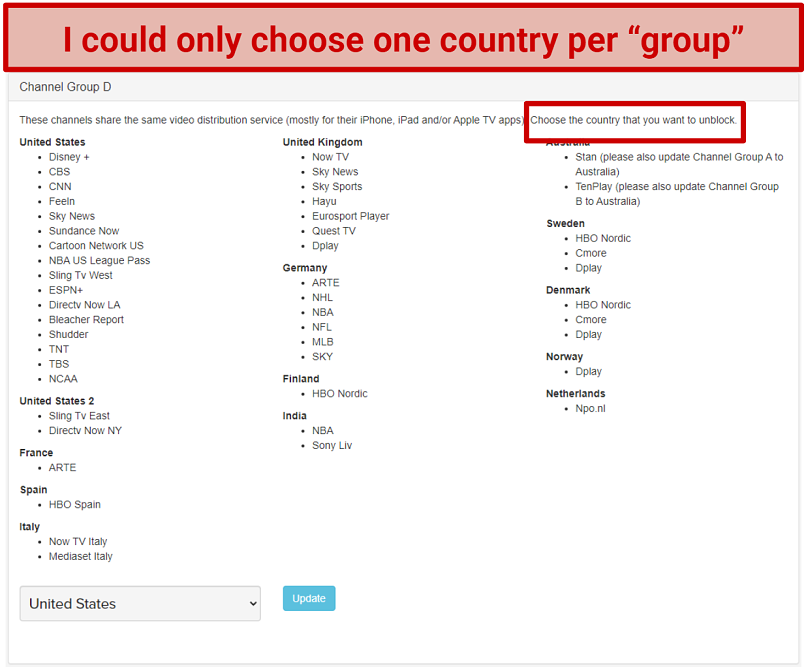Screen dimensions: 806x667
Task: Click the Sweden heading
Action: point(565,224)
